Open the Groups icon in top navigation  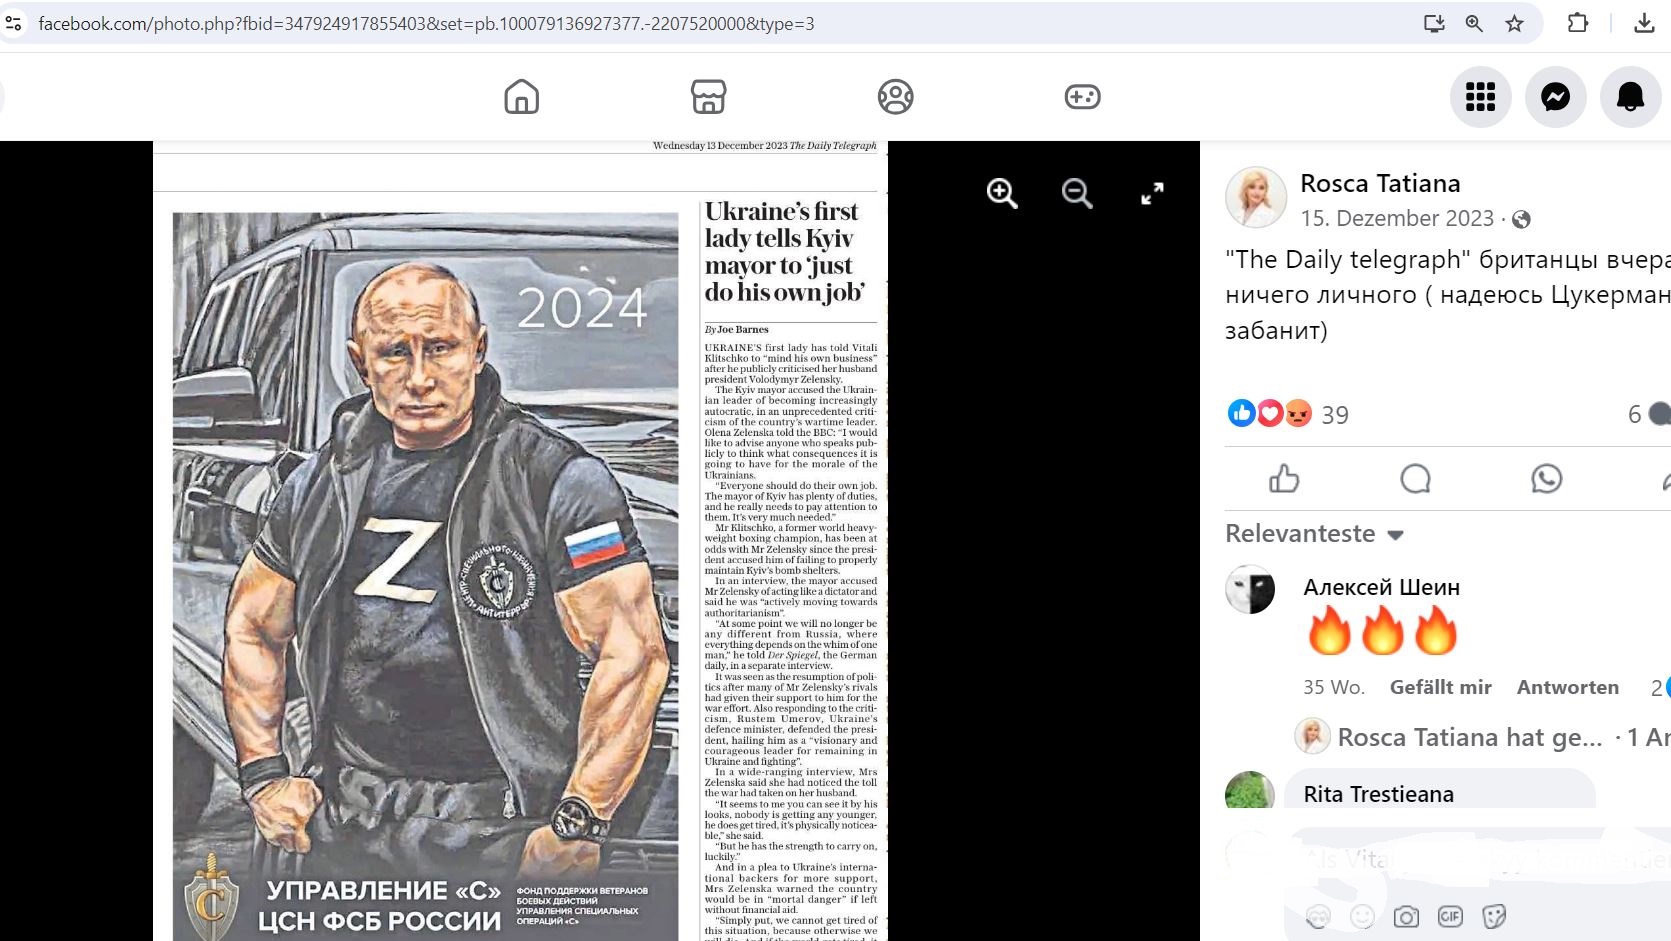tap(895, 97)
